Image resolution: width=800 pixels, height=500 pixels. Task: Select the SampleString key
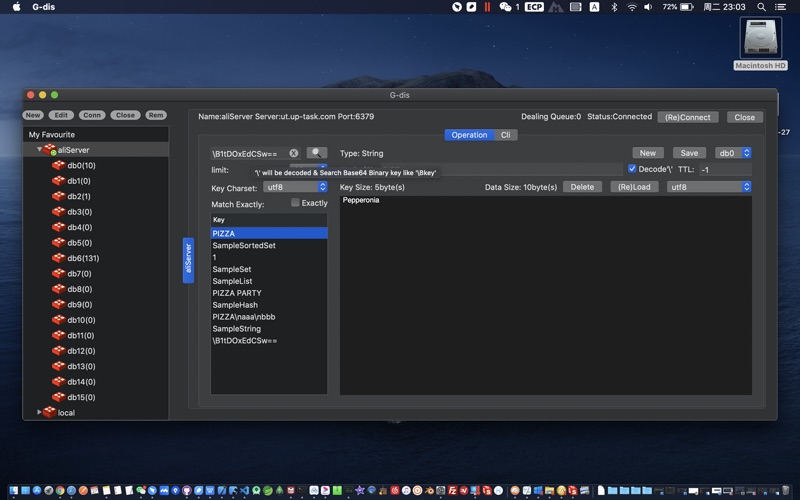[x=269, y=329]
